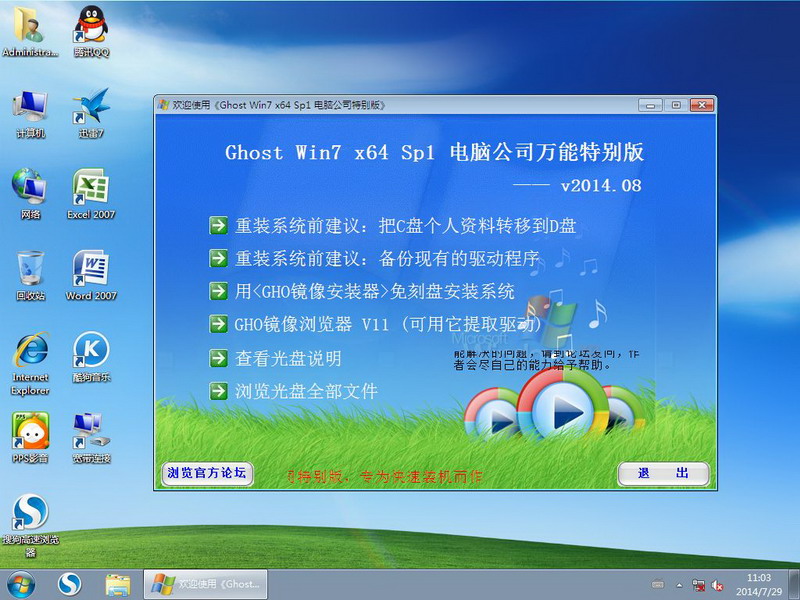The image size is (800, 600).
Task: Launch Sogou browser pinned on the taskbar
Action: (69, 585)
